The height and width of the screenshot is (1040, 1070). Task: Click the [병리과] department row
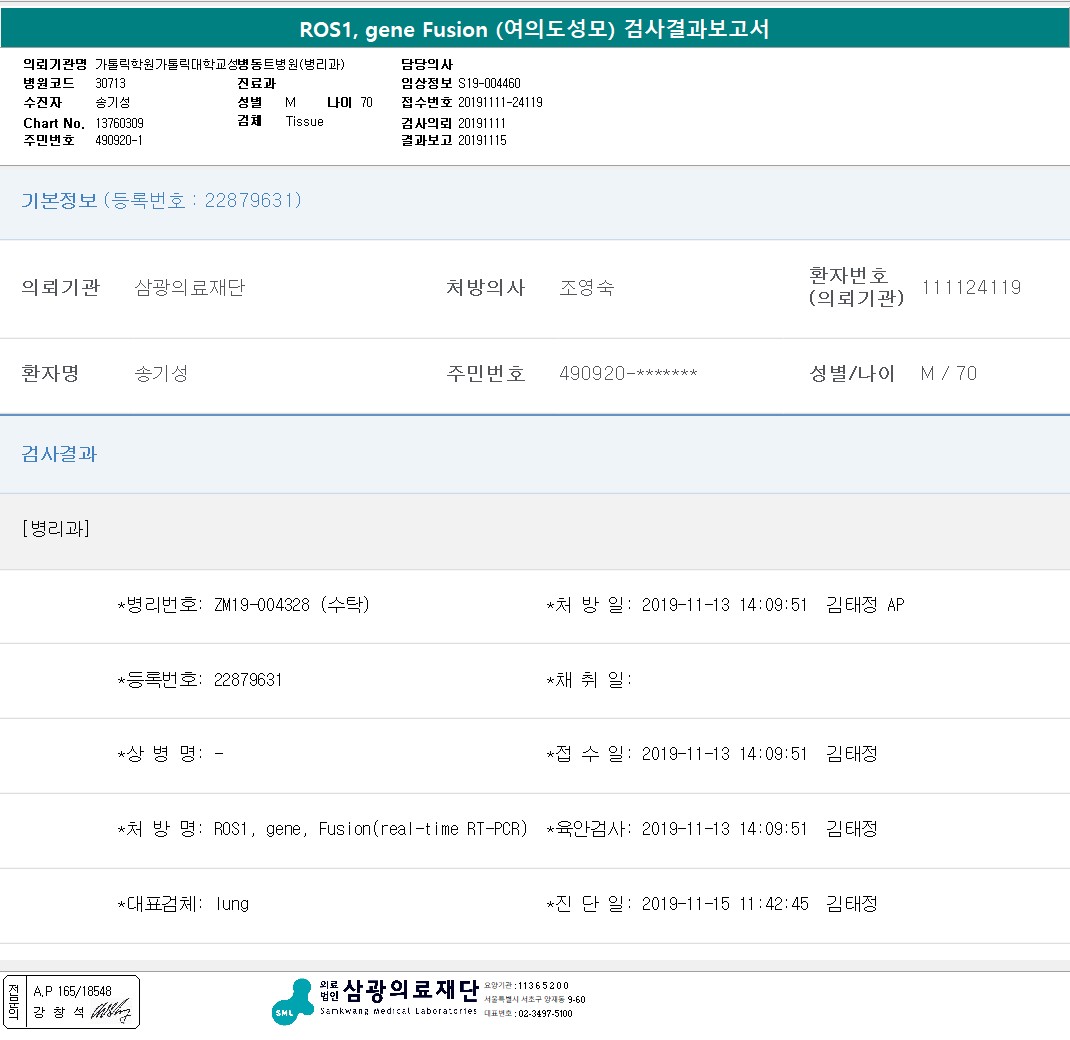56,529
